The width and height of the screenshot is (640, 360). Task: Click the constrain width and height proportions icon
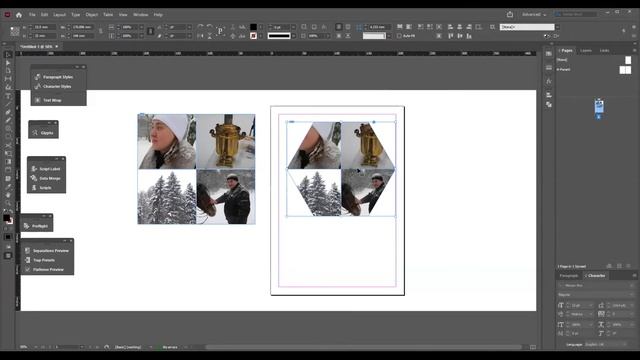click(101, 31)
